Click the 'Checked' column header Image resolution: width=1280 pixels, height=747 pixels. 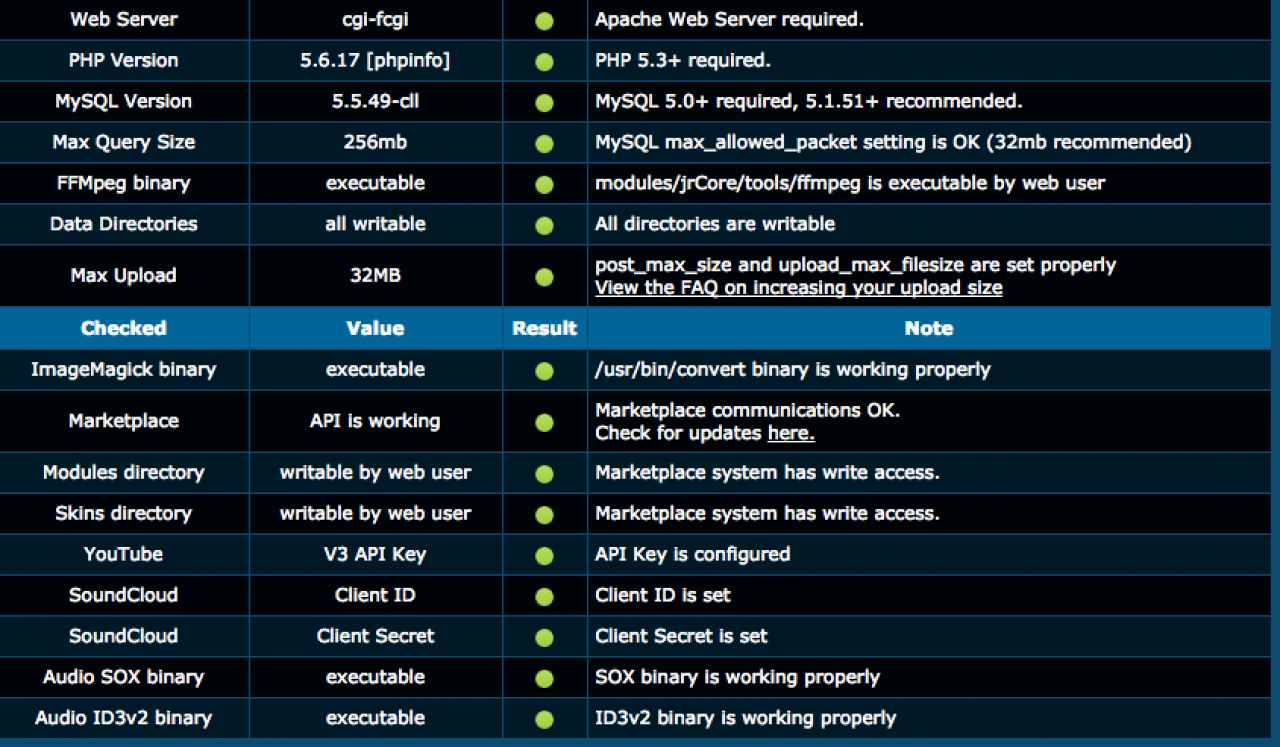[124, 328]
